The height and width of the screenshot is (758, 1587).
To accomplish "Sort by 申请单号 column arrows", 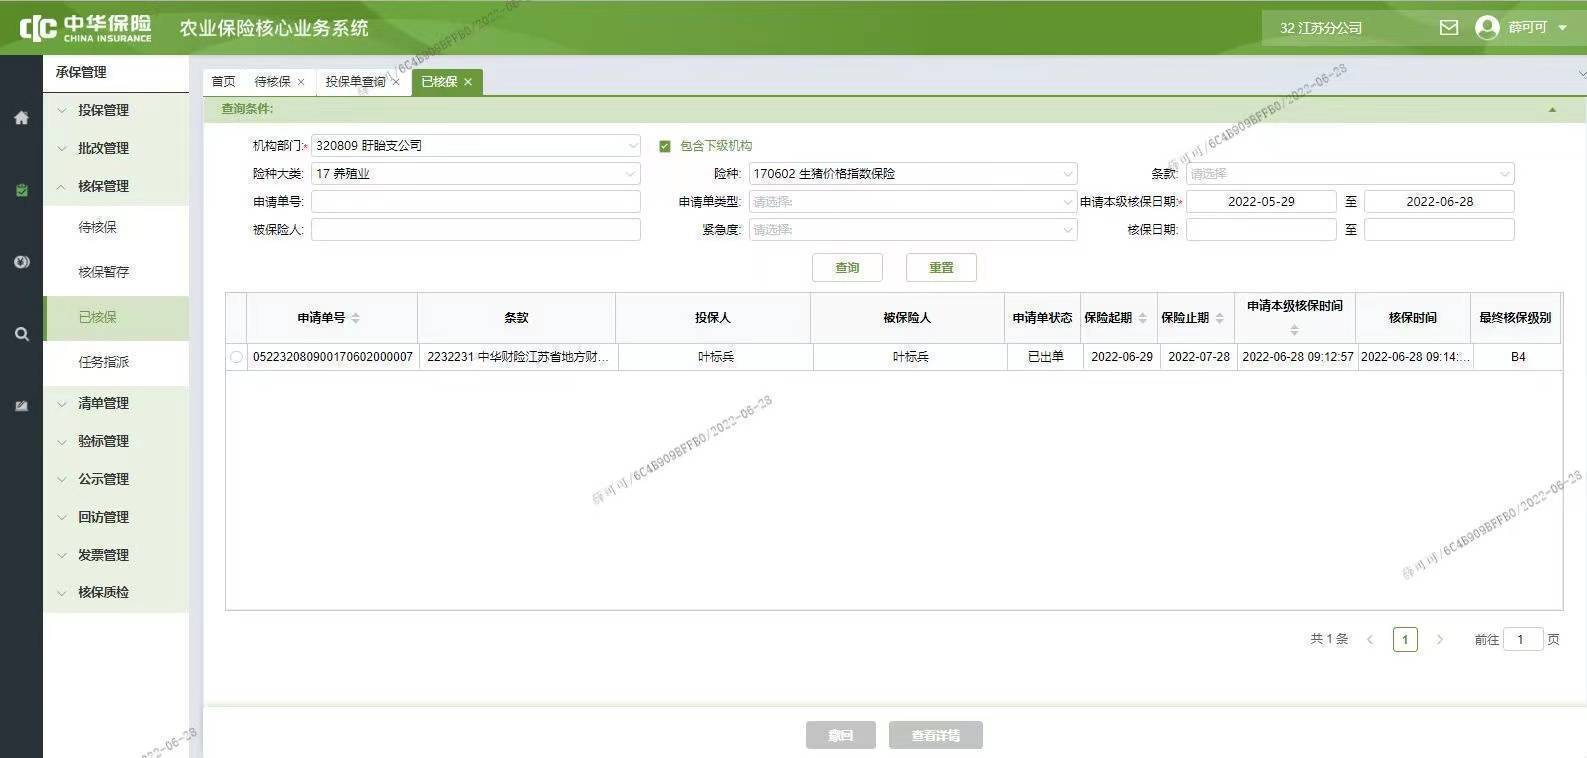I will click(356, 318).
